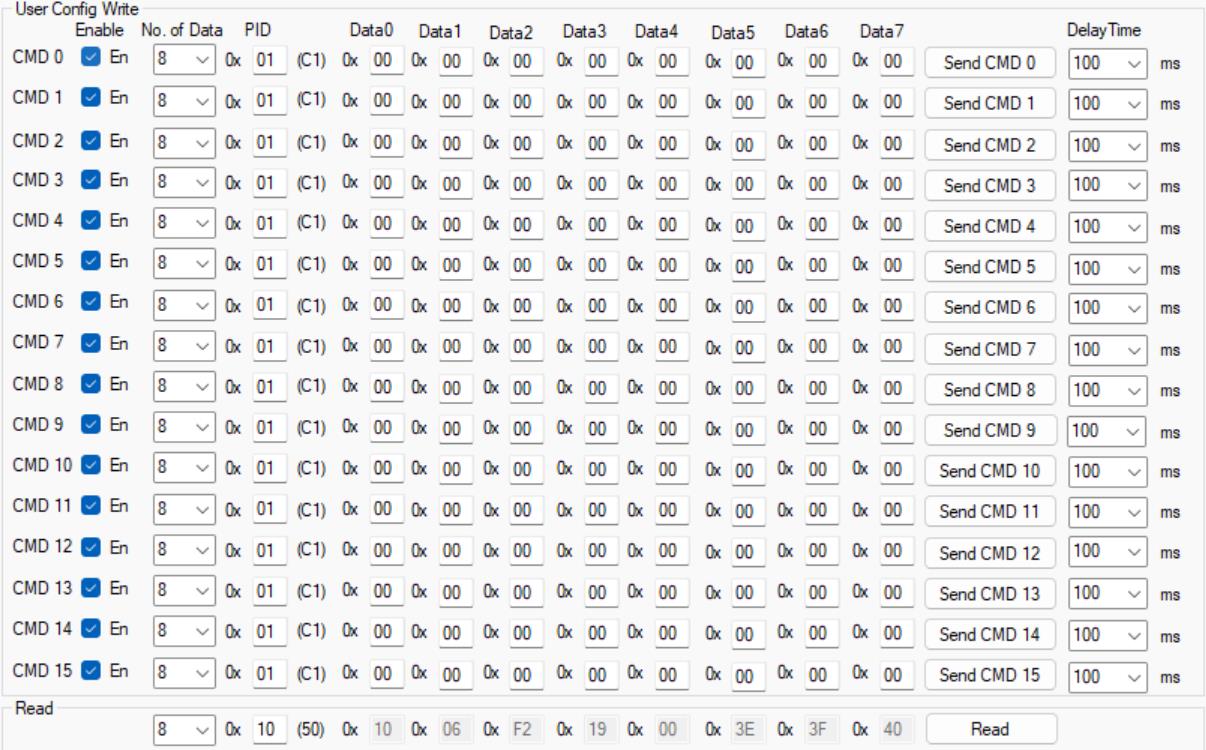Click the CMD 6 Data7 hex field
1206x750 pixels.
tap(893, 306)
